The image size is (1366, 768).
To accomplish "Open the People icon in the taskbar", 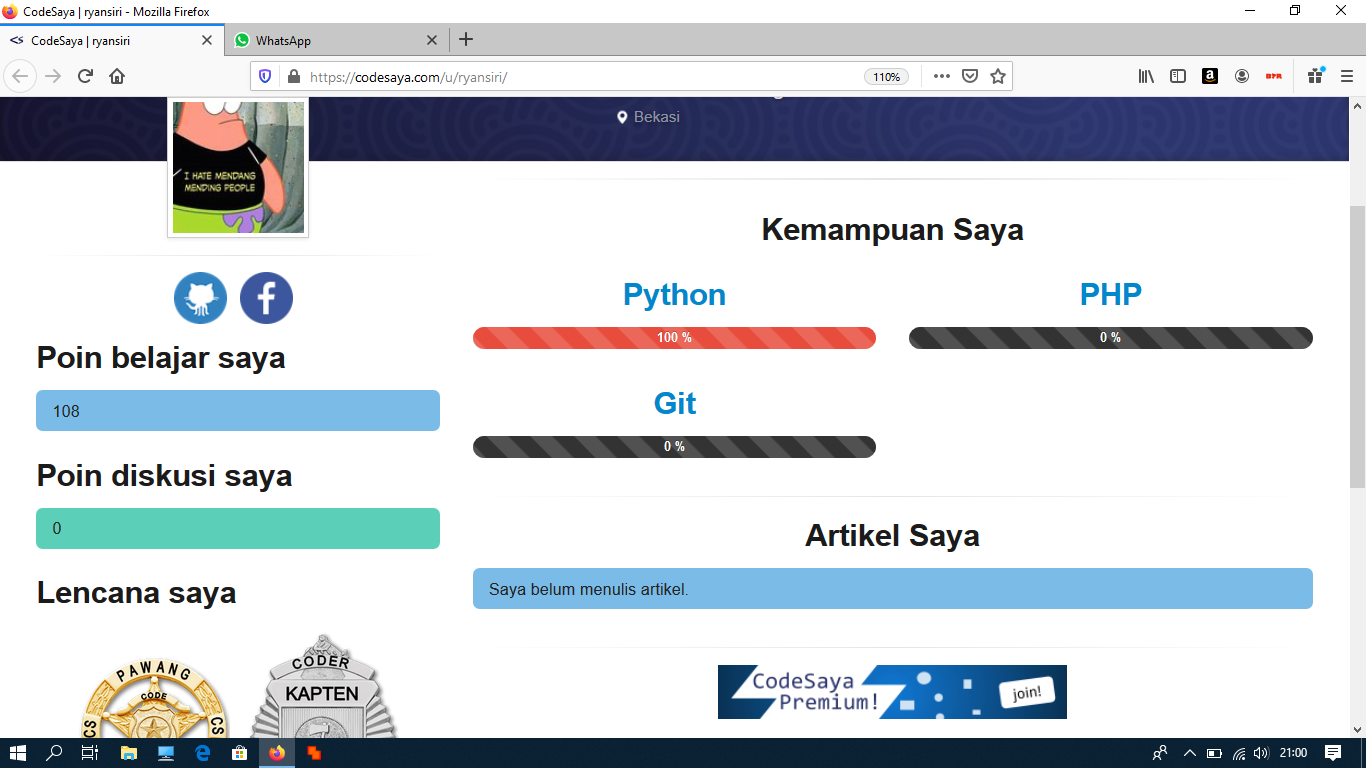I will pos(1160,753).
